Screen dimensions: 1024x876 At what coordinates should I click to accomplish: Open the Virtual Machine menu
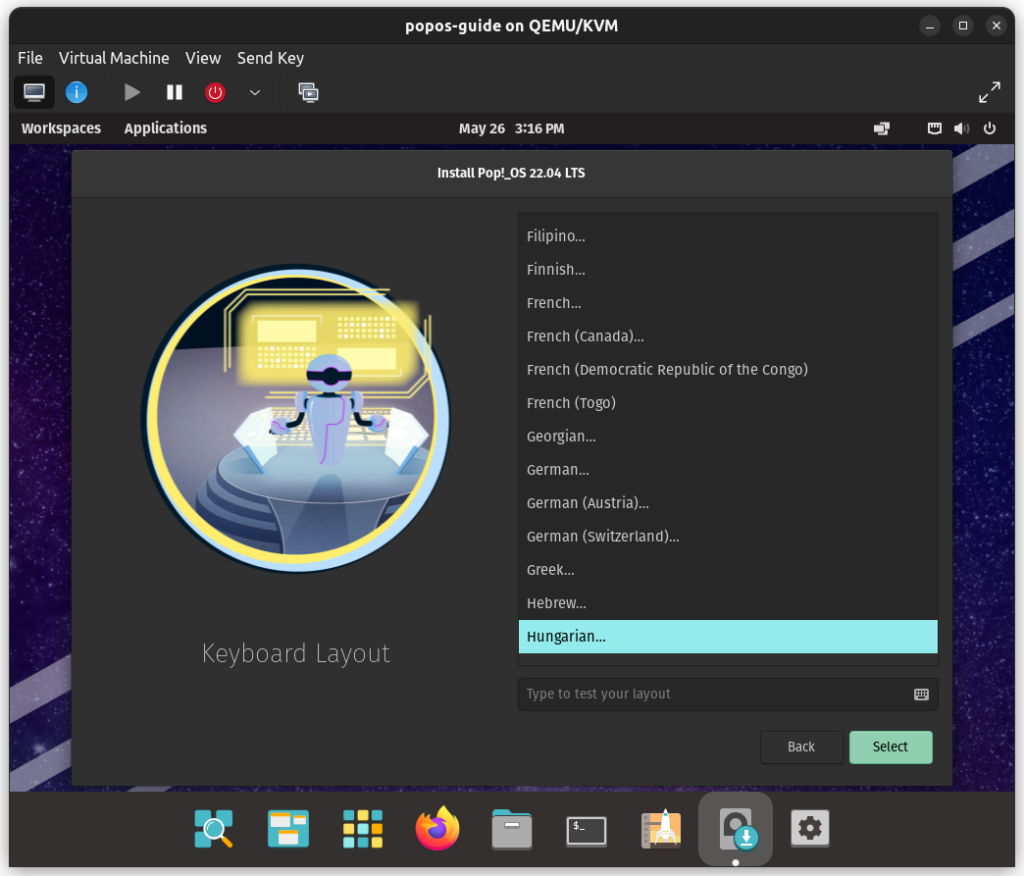coord(114,58)
